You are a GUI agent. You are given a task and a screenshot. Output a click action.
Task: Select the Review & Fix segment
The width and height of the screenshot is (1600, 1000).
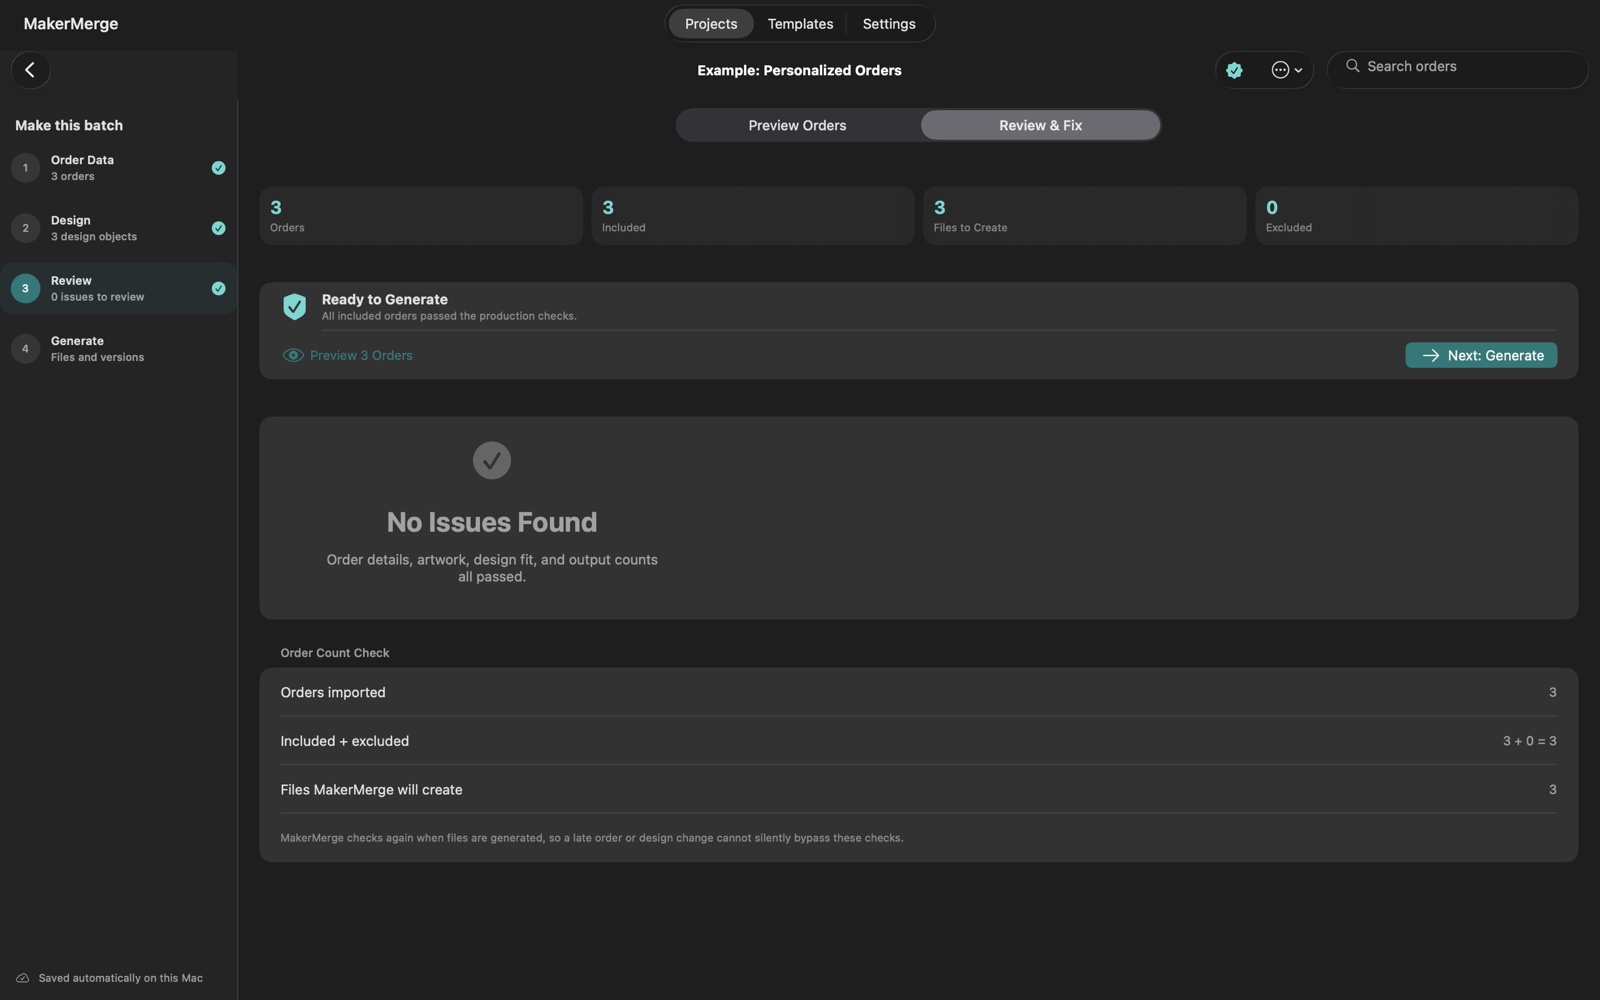(1040, 125)
